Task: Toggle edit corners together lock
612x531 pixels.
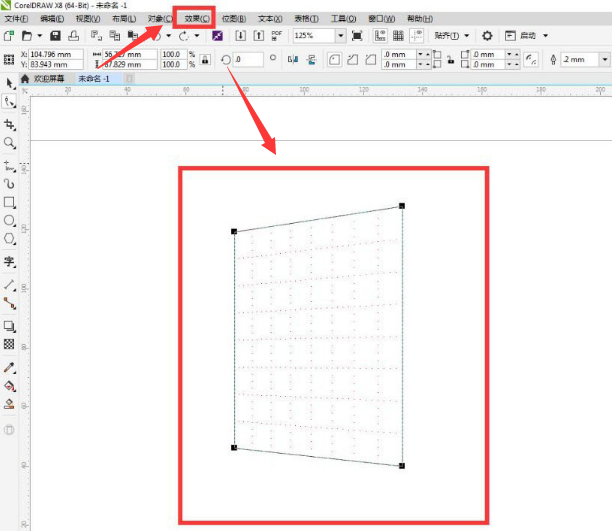Action: (x=451, y=60)
